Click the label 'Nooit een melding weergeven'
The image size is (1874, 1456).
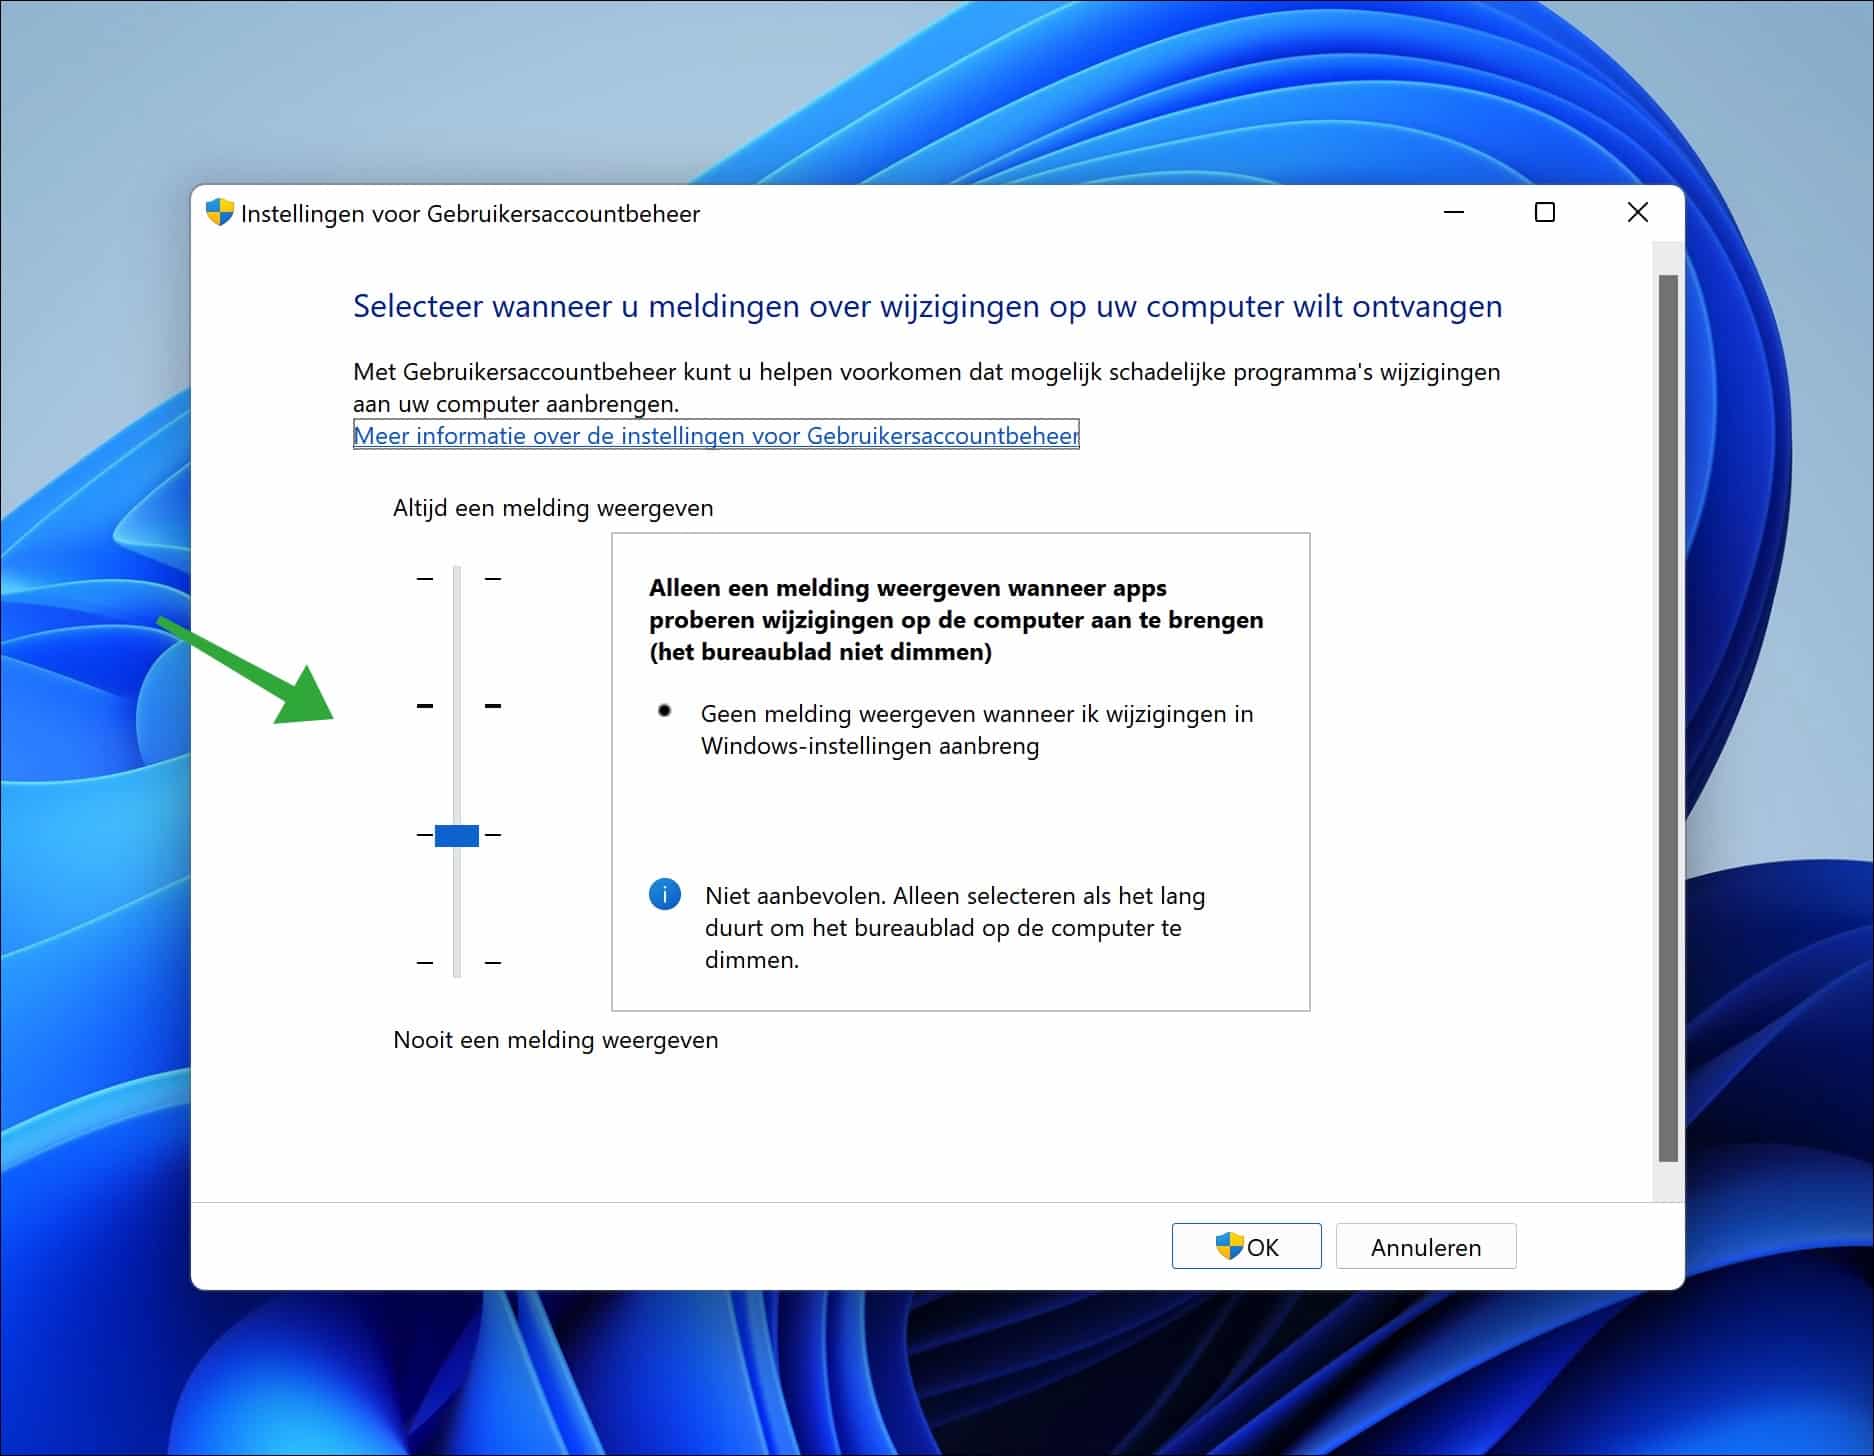tap(556, 1040)
